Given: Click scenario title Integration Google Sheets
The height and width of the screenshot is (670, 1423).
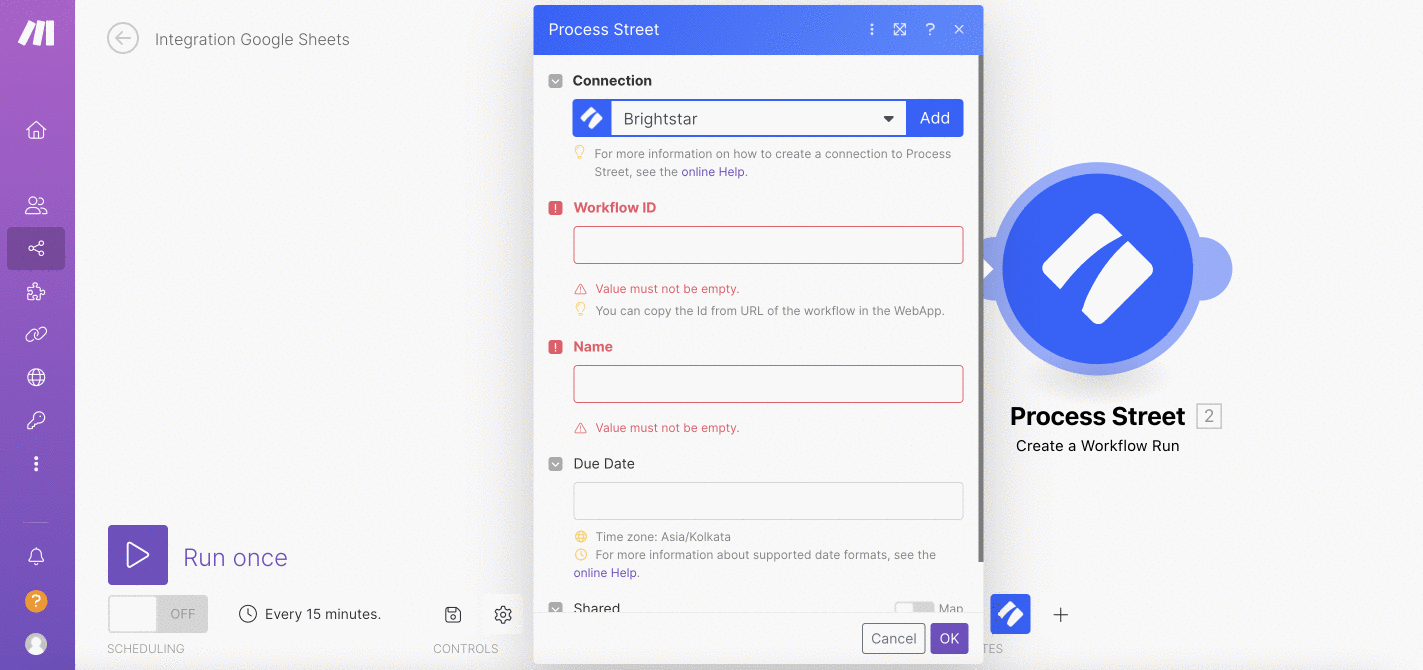Looking at the screenshot, I should tap(252, 40).
